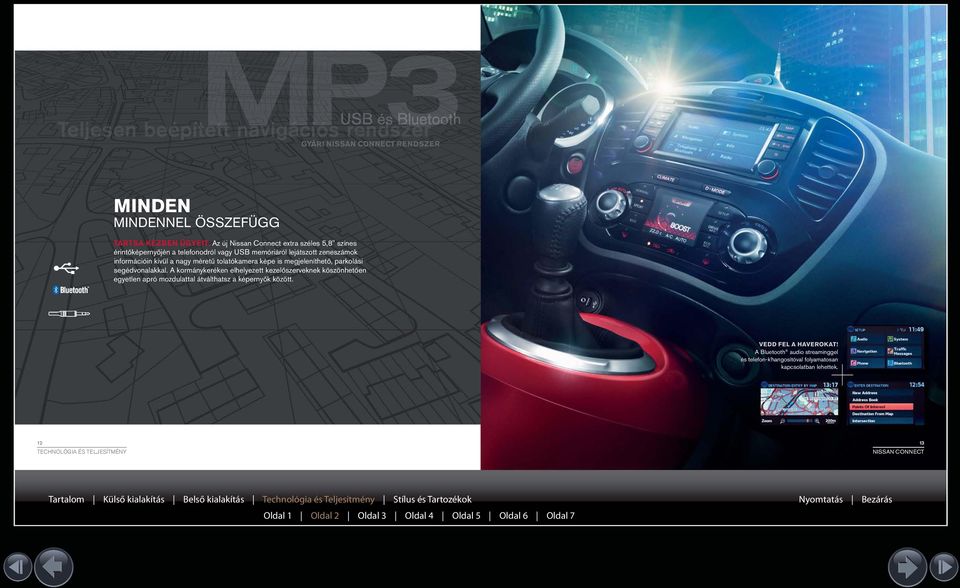Screen dimensions: 960x588
Task: Go to Oldal 7
Action: (560, 516)
